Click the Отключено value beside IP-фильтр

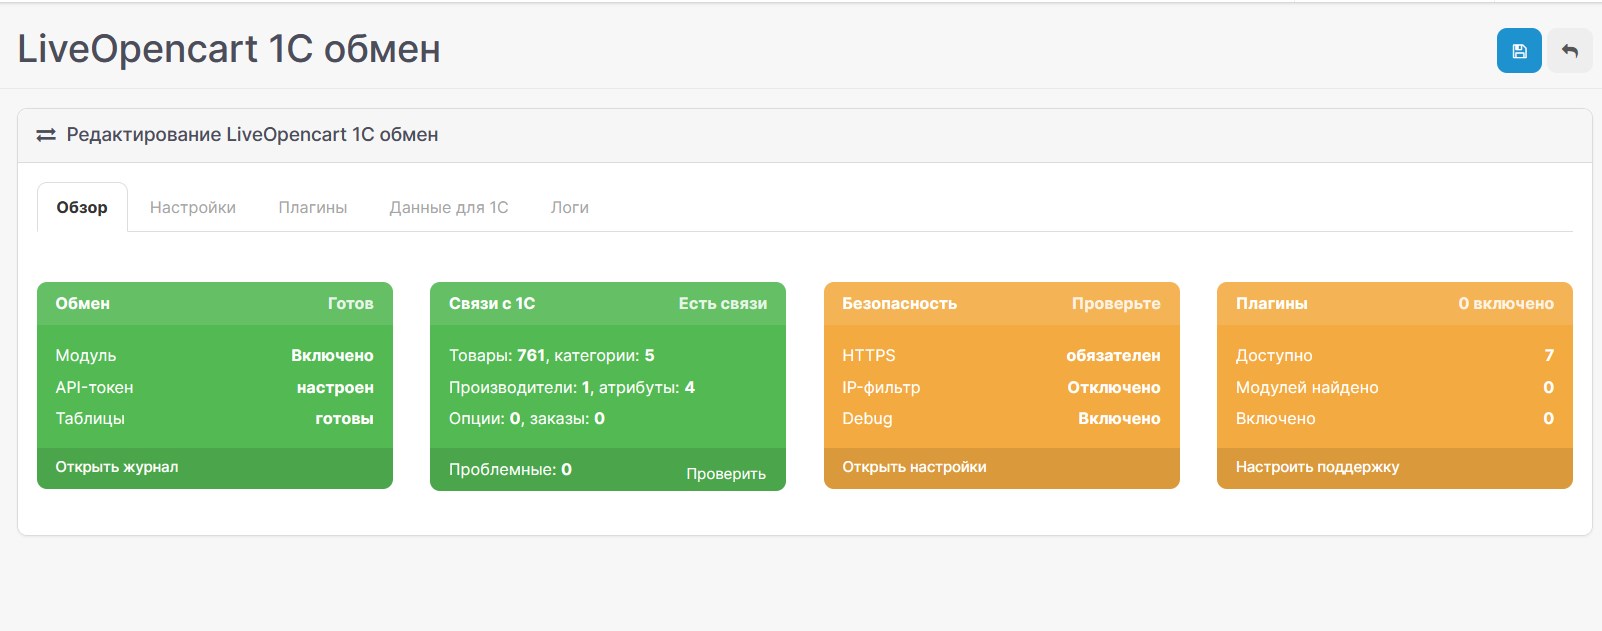pos(1114,387)
